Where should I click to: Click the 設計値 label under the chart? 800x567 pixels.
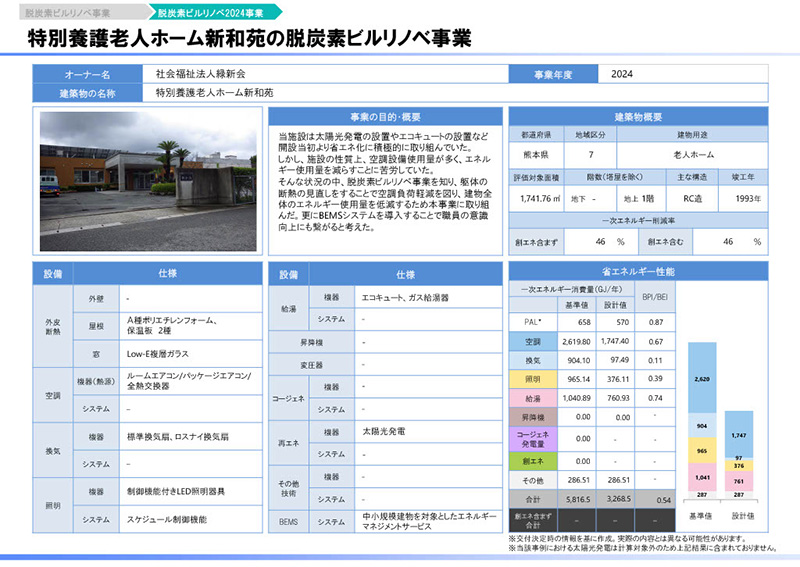[742, 516]
